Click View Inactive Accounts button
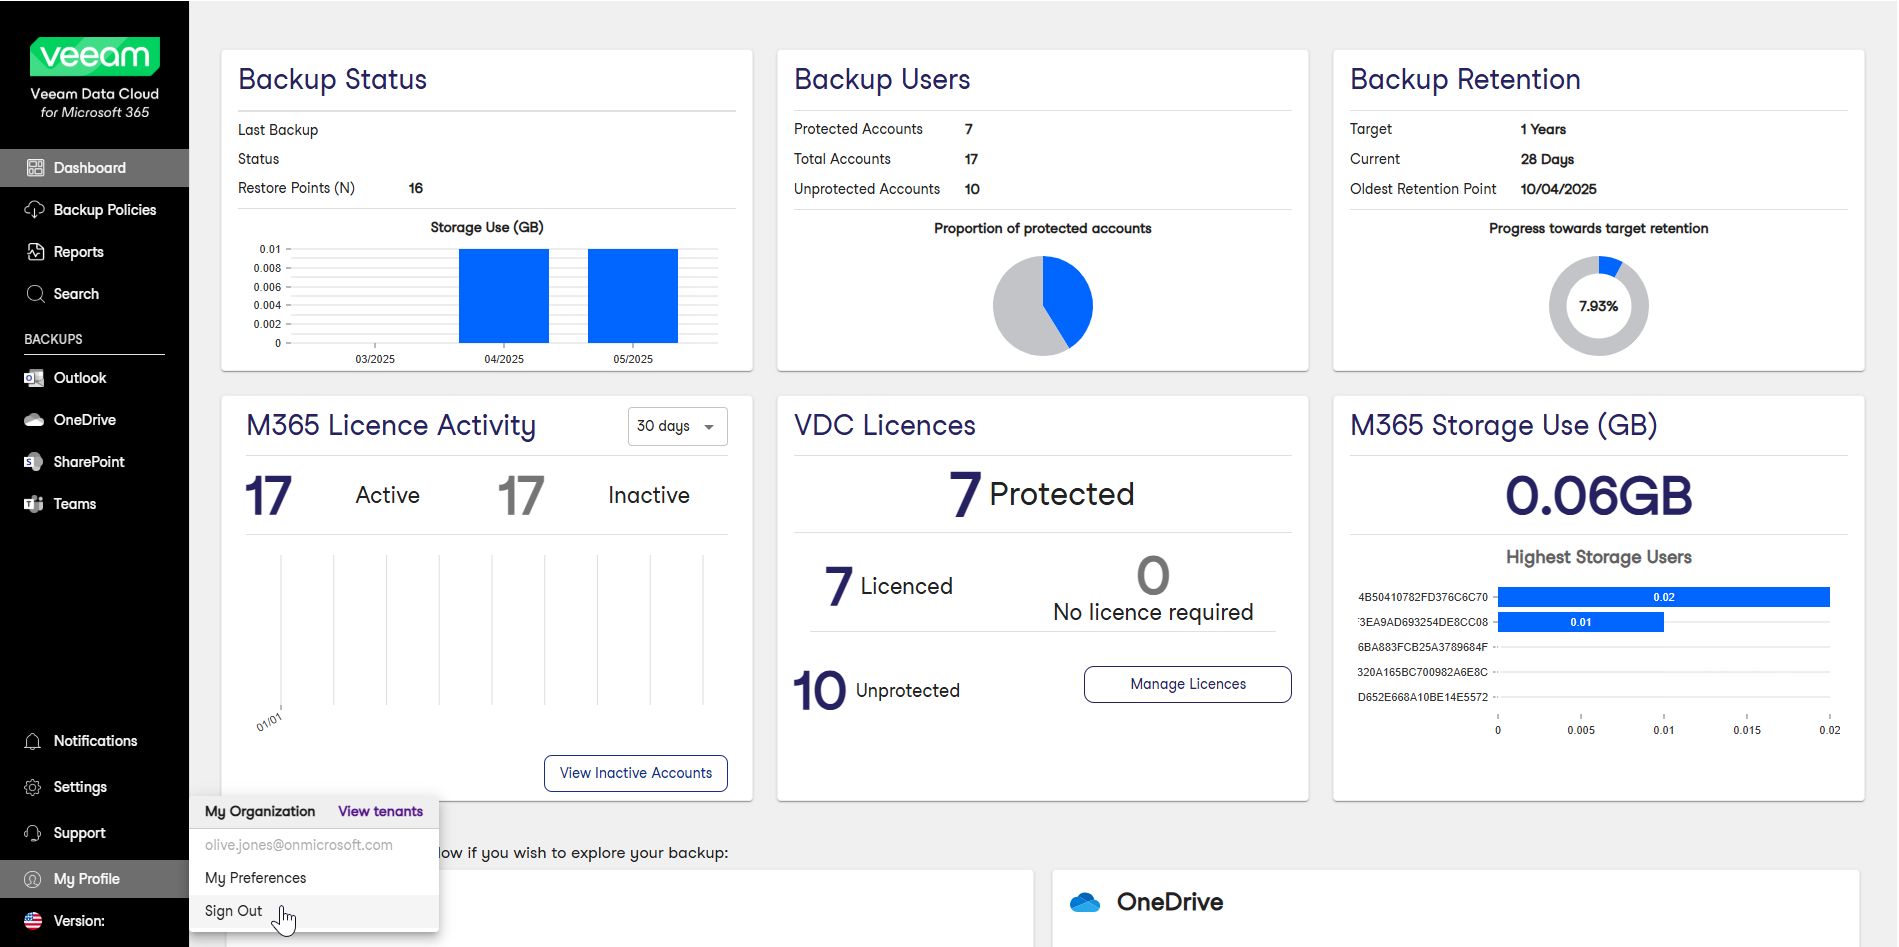The width and height of the screenshot is (1899, 947). [x=636, y=773]
